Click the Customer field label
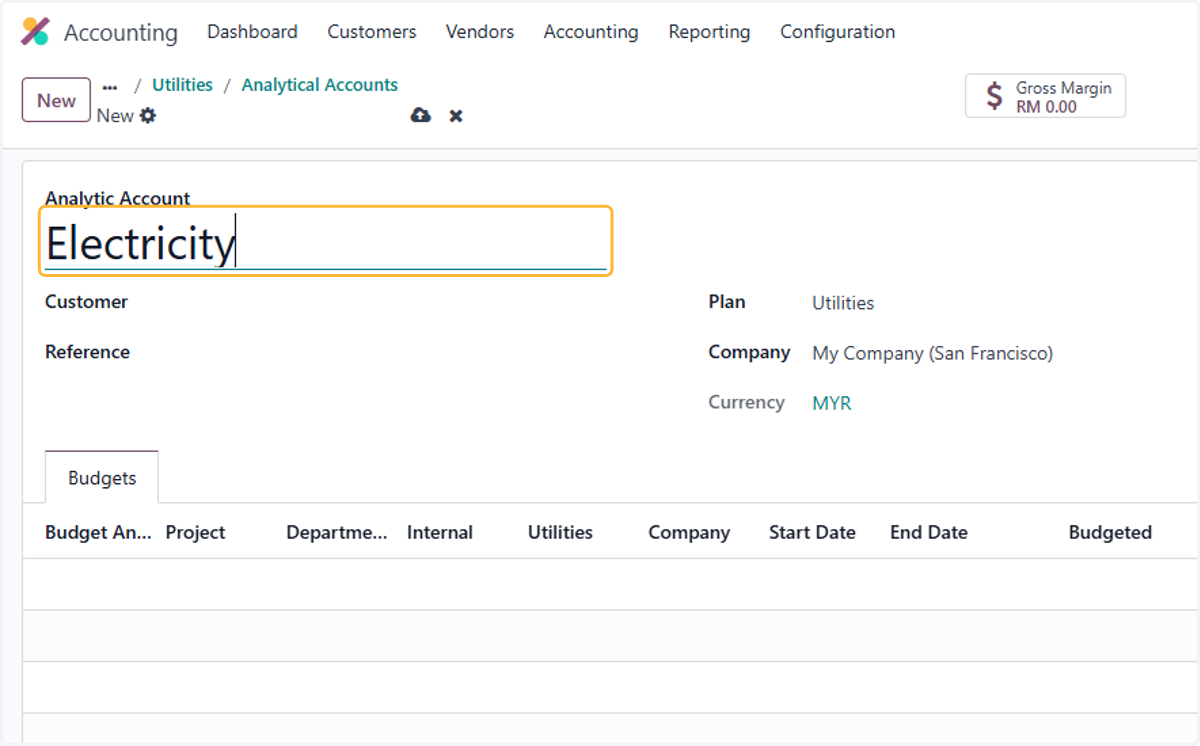Image resolution: width=1200 pixels, height=746 pixels. tap(86, 302)
